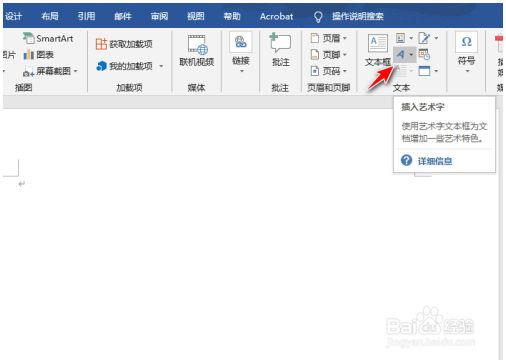Viewport: 506px width, 363px height.
Task: Open the document parts (Quick Parts) icon
Action: 401,38
